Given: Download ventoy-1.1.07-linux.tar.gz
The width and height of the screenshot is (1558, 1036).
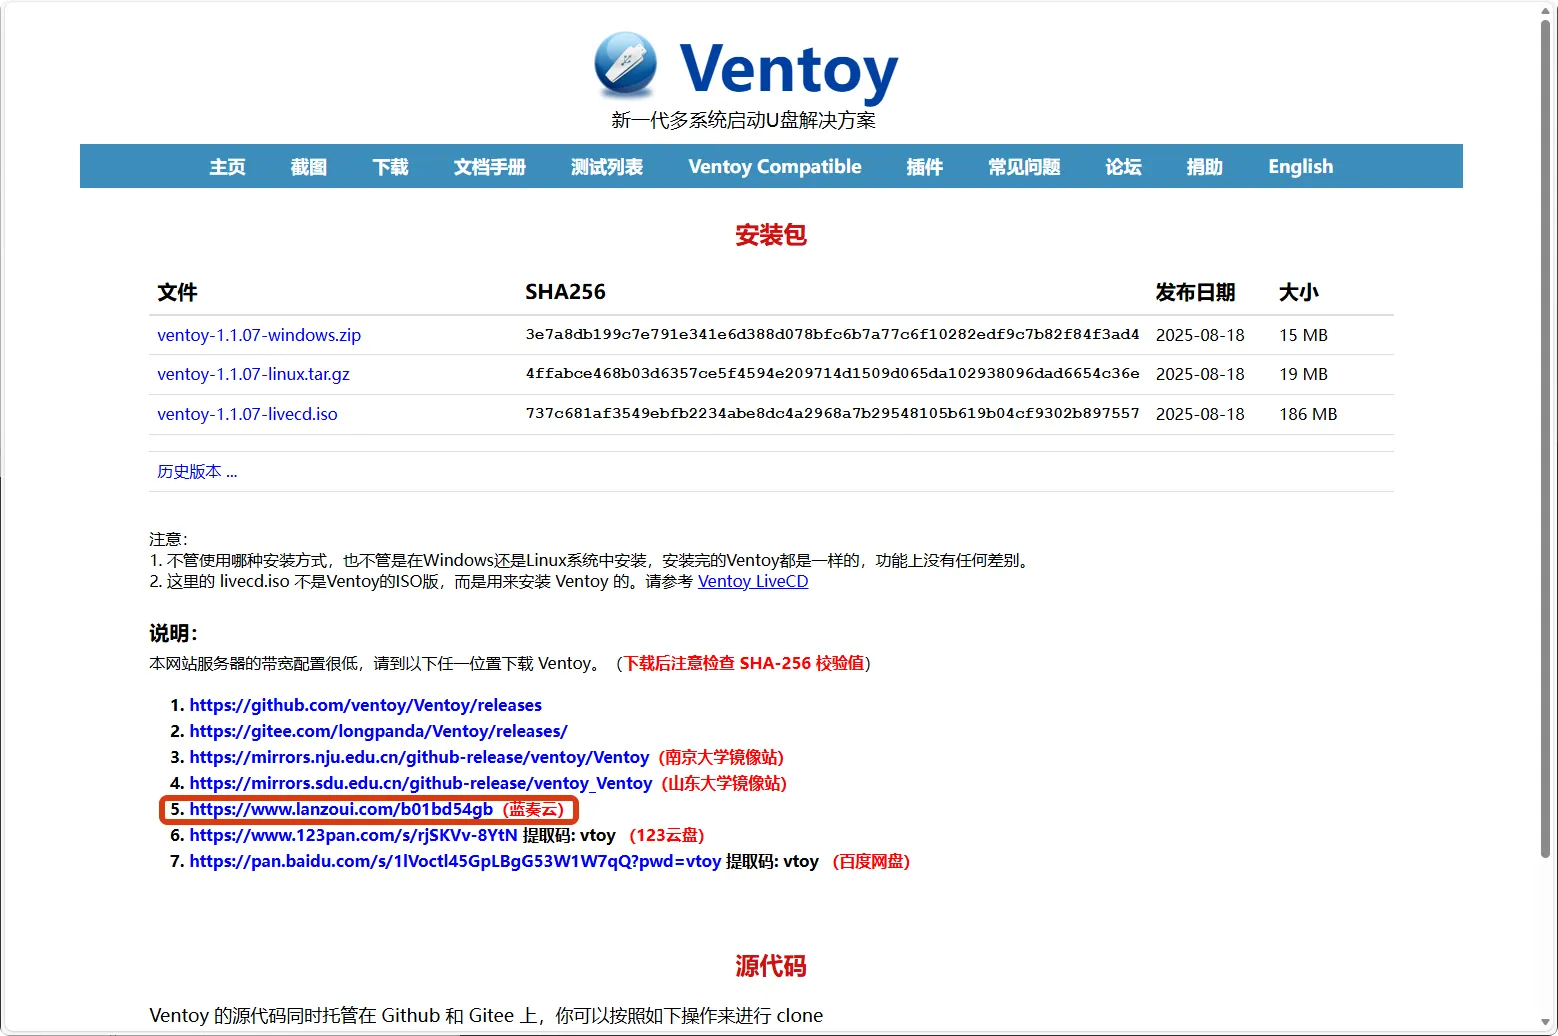Looking at the screenshot, I should (x=253, y=374).
